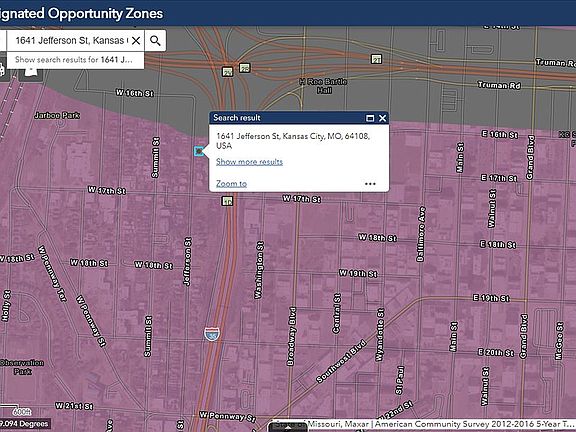
Task: Expand the attribute table bottom arrow
Action: pos(289,427)
